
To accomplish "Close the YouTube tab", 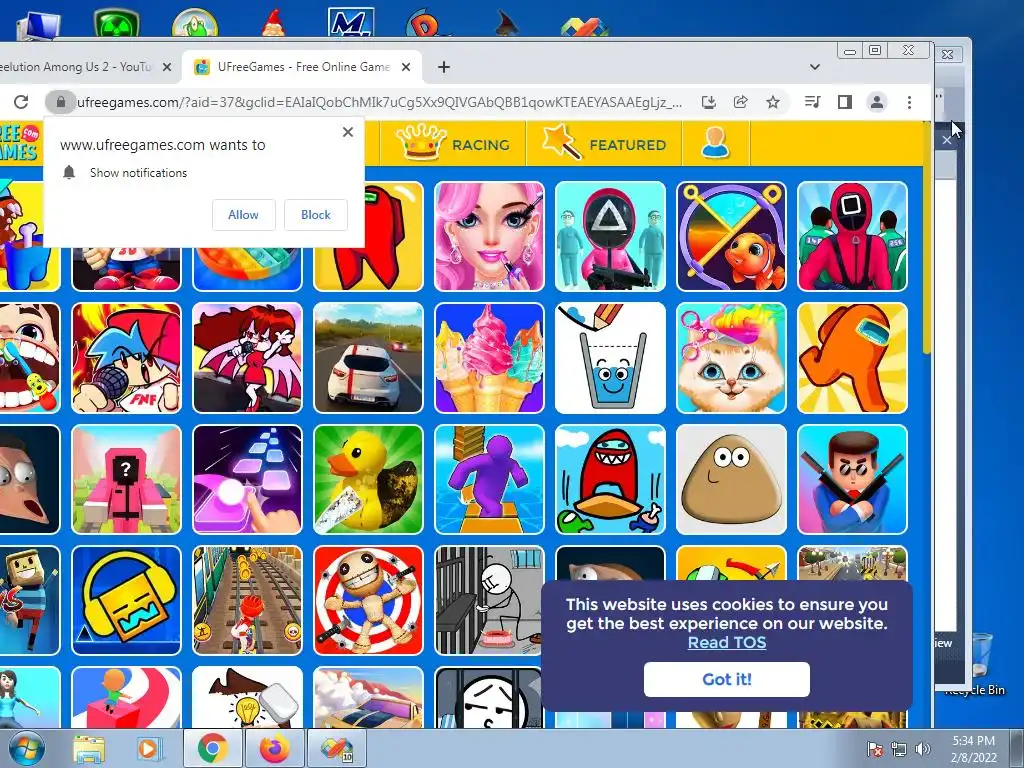I will [x=167, y=67].
